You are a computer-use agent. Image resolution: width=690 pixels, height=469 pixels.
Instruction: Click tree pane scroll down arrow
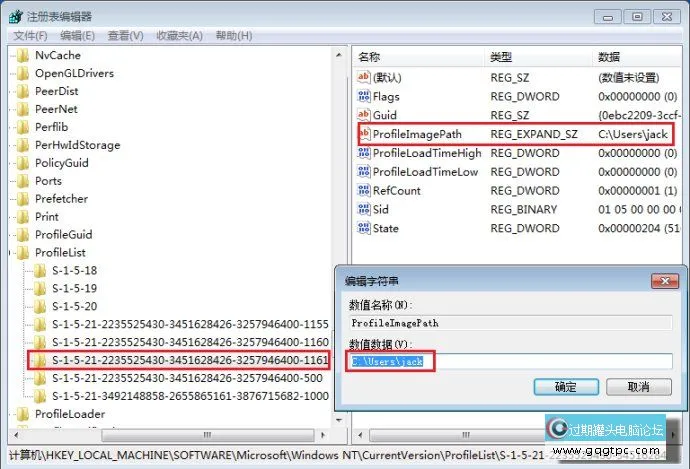[x=338, y=420]
